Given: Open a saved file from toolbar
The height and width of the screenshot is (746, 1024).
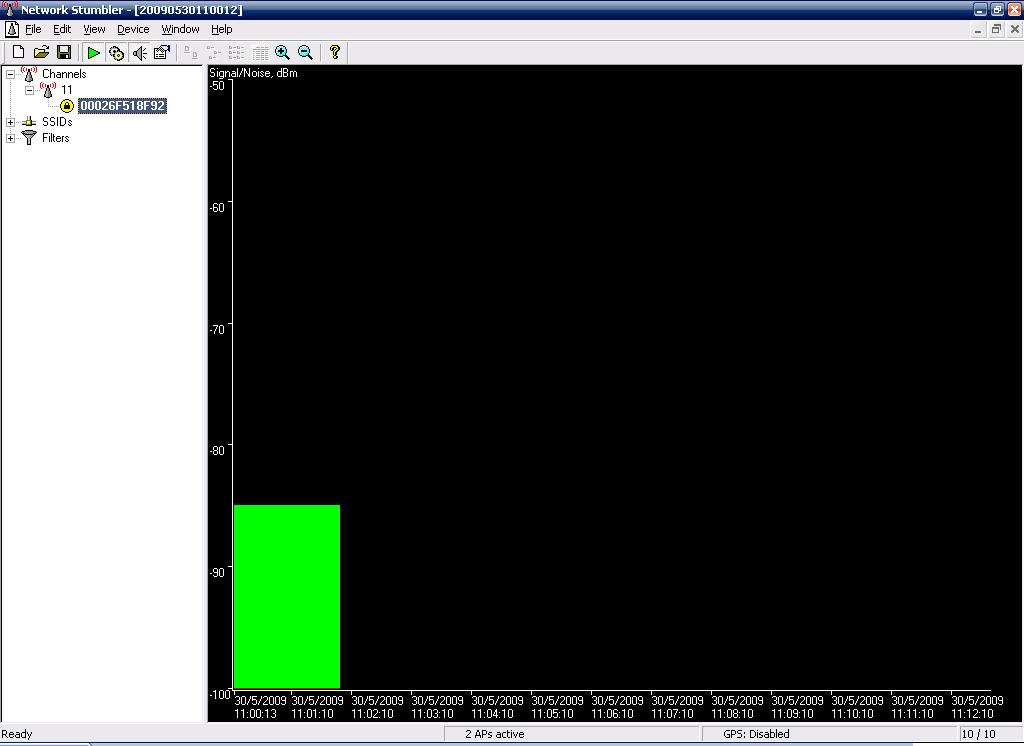Looking at the screenshot, I should [x=41, y=52].
